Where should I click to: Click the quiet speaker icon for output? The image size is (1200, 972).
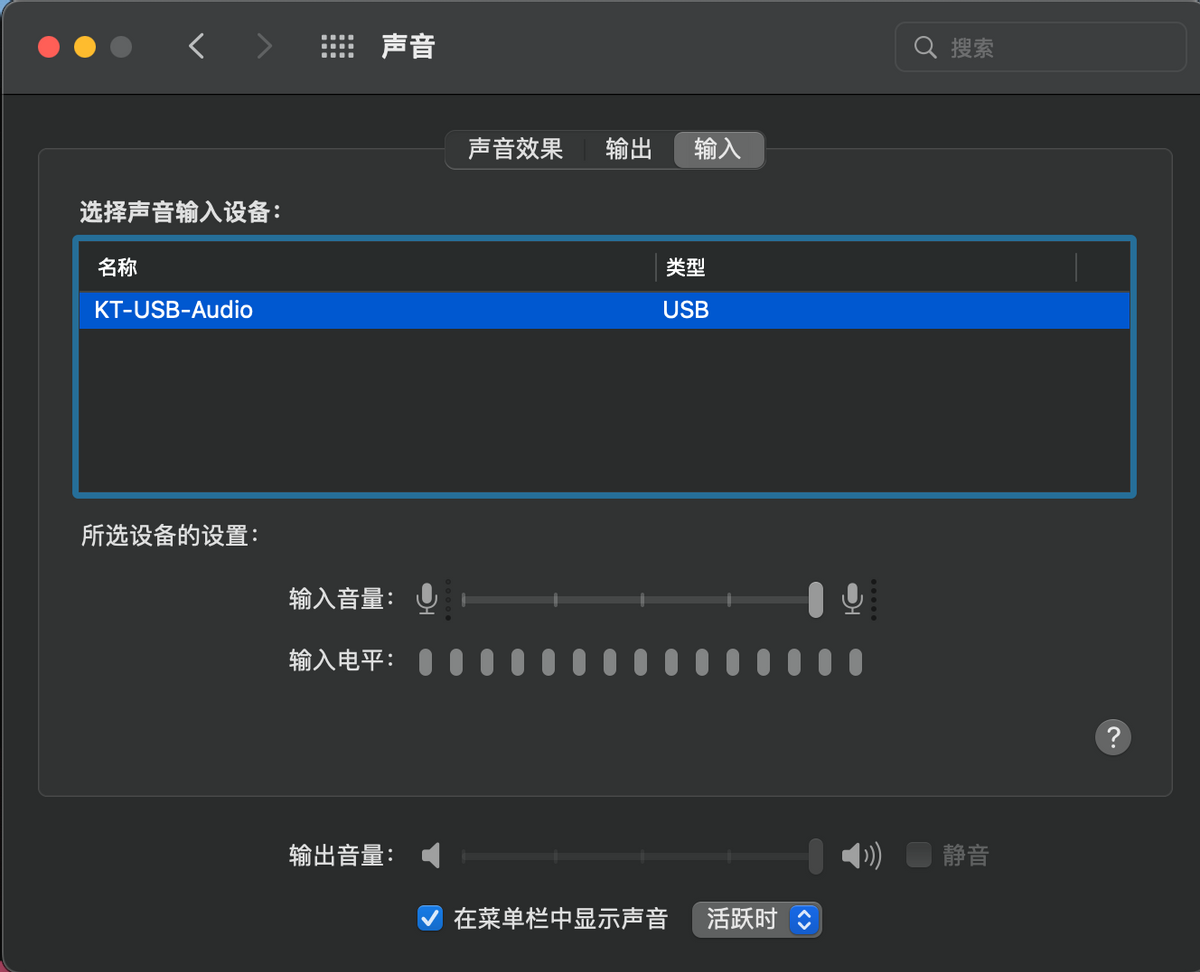pyautogui.click(x=431, y=855)
